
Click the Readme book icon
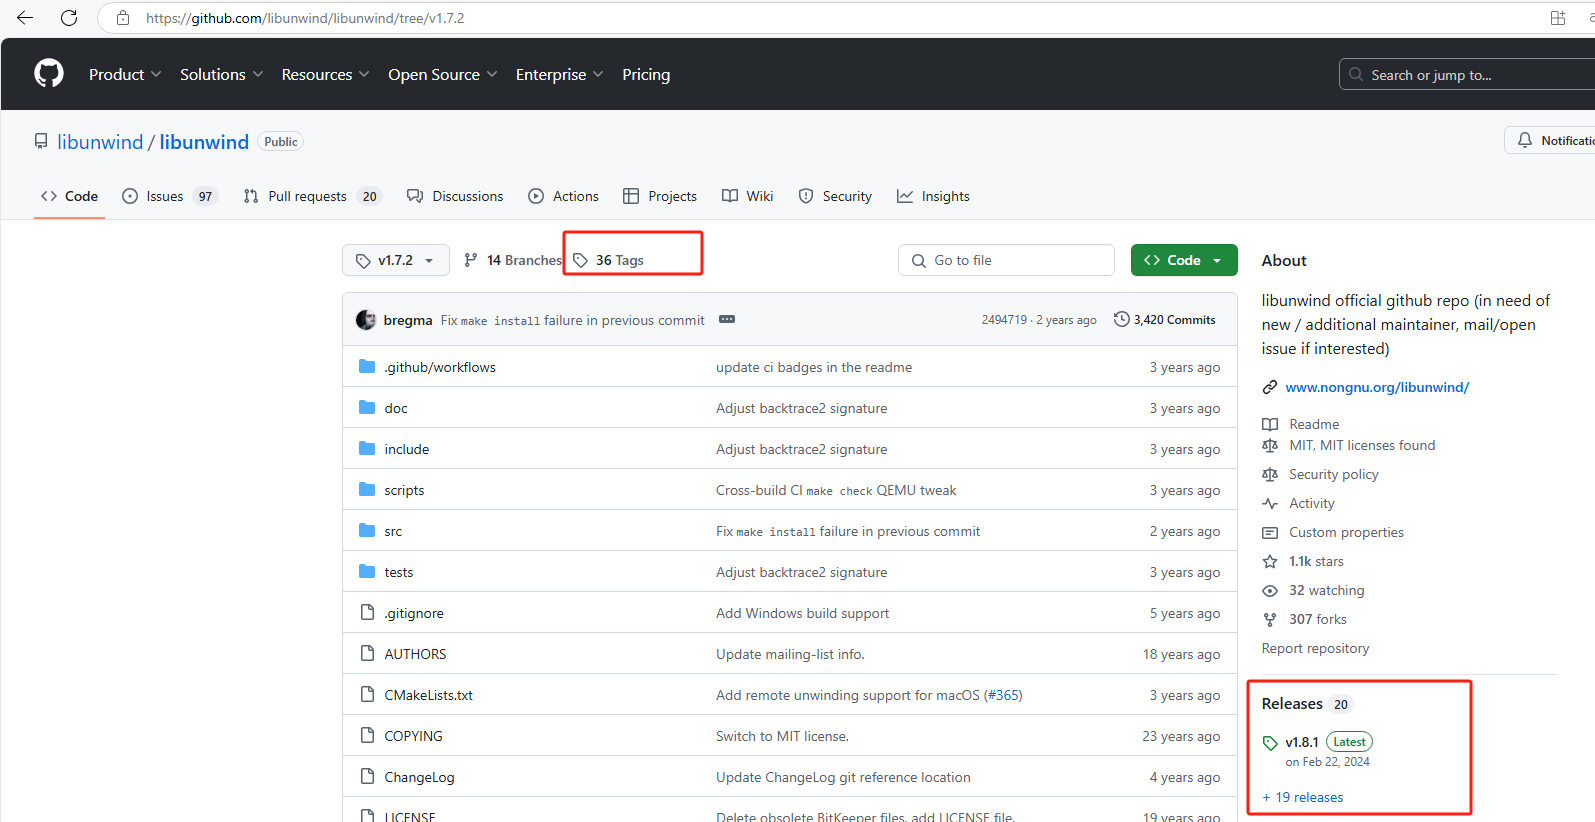(x=1270, y=424)
